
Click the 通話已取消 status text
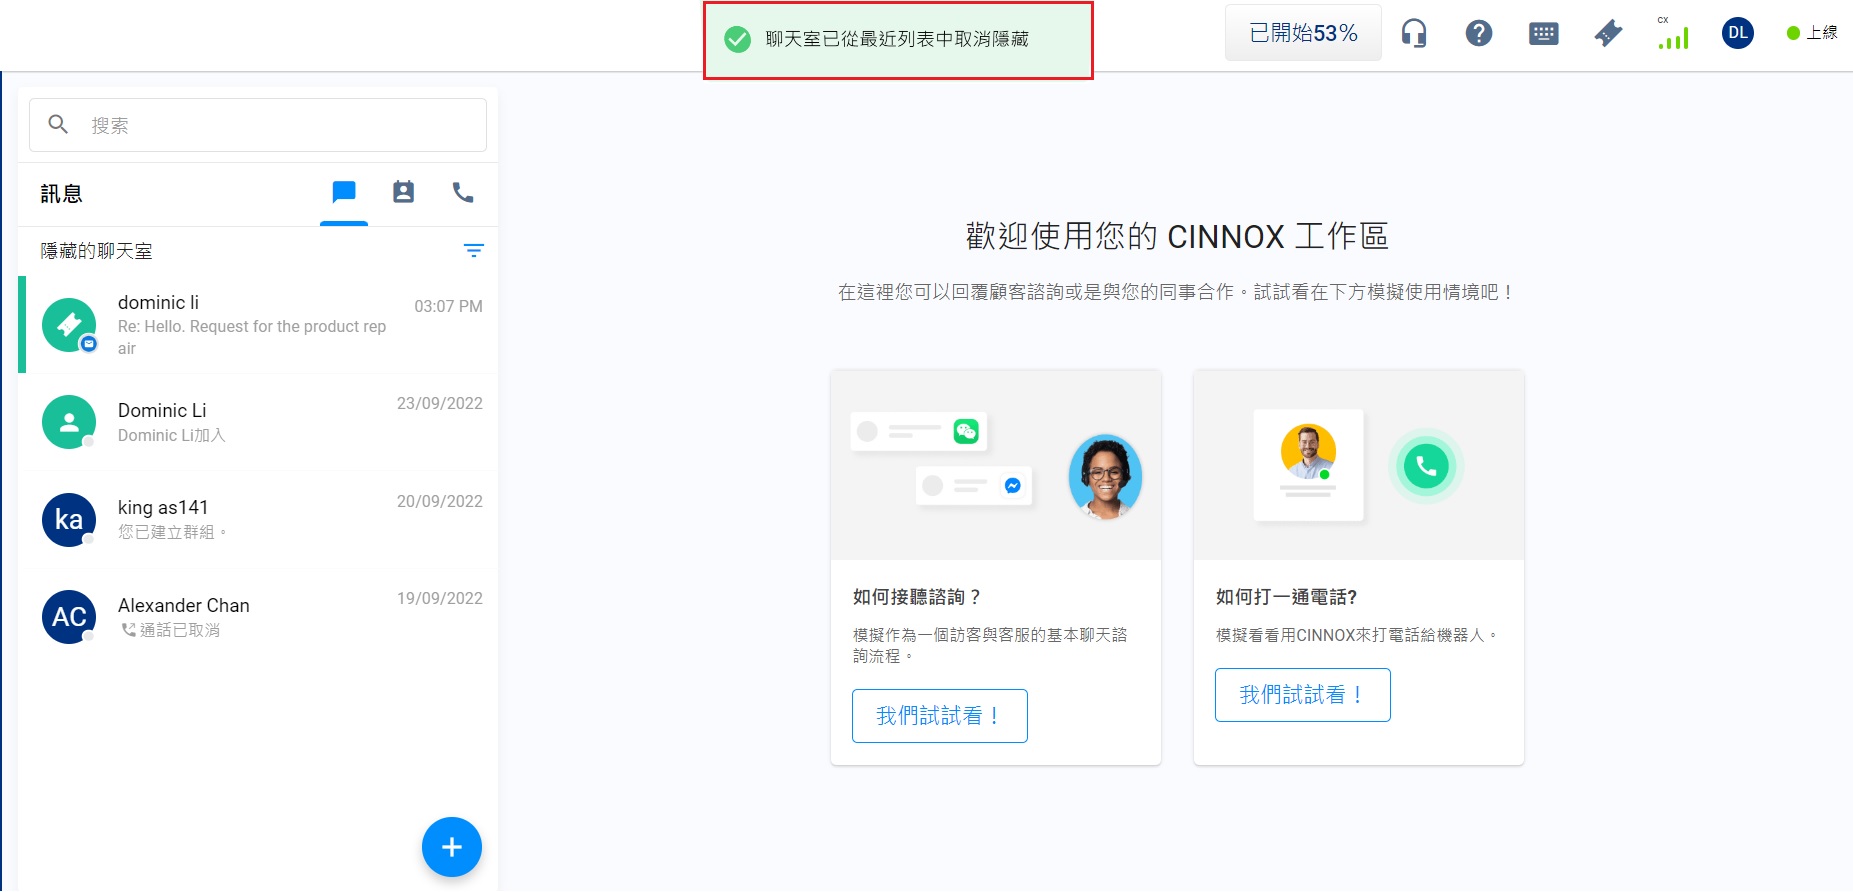(180, 630)
